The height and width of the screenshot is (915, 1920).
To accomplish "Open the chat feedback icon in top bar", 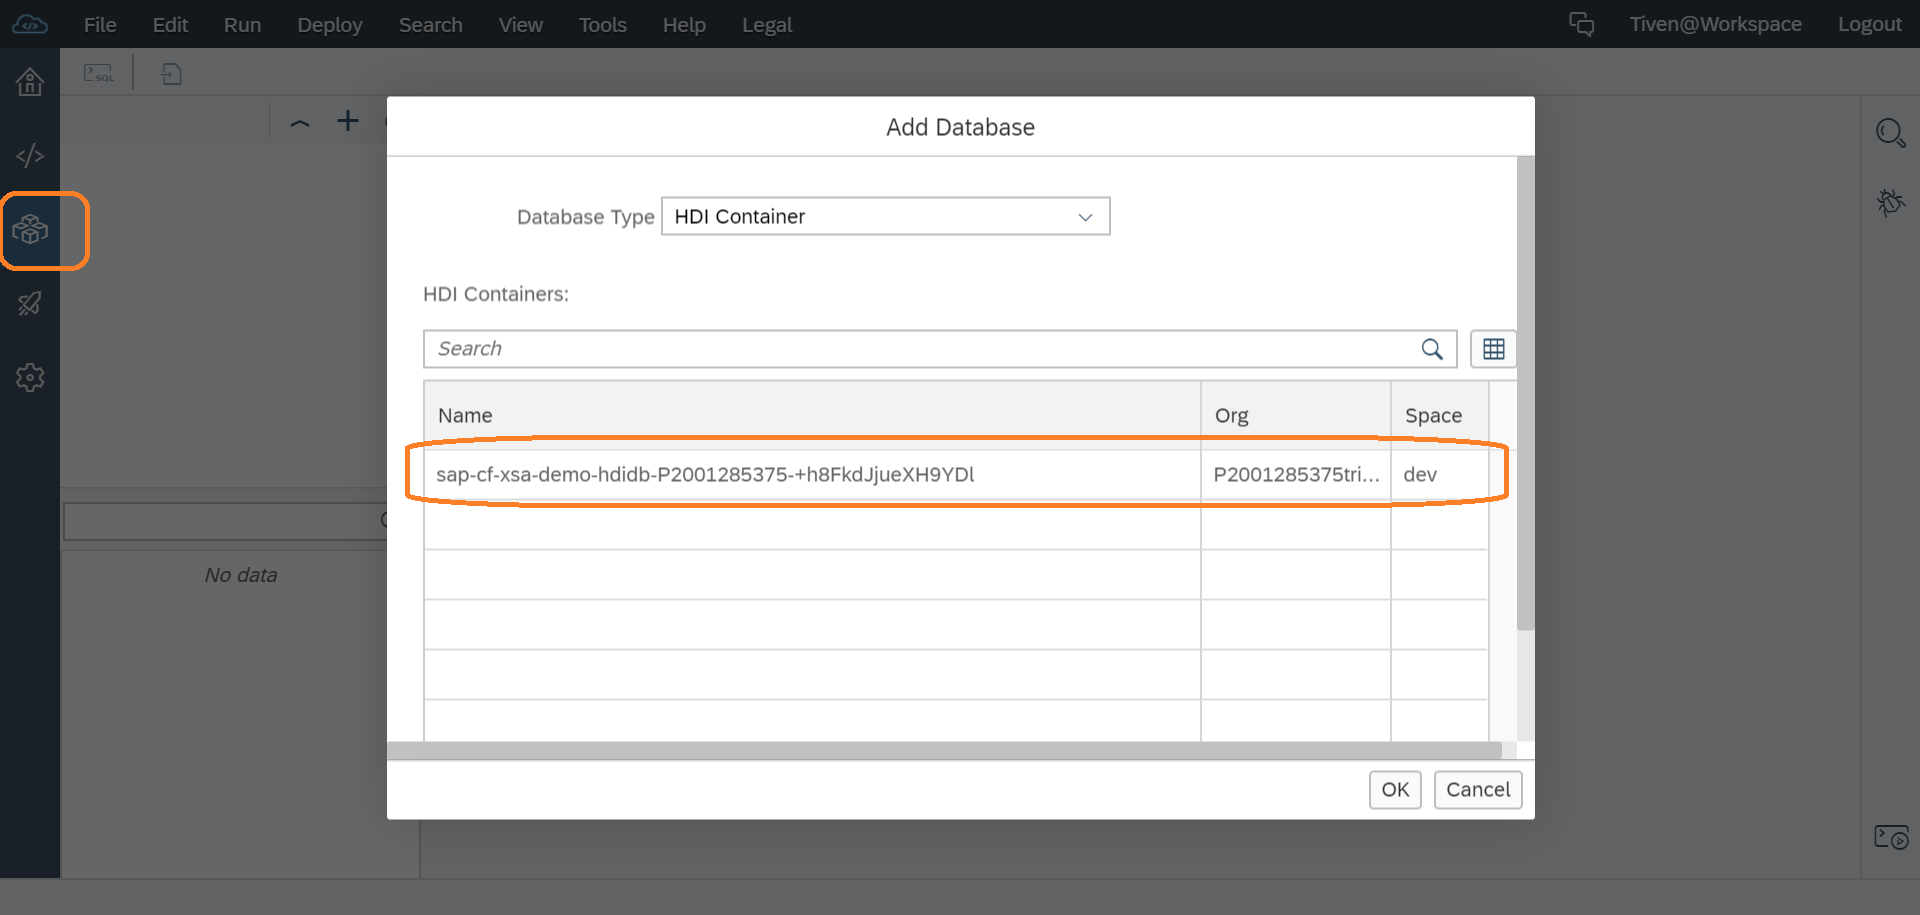I will (1581, 24).
